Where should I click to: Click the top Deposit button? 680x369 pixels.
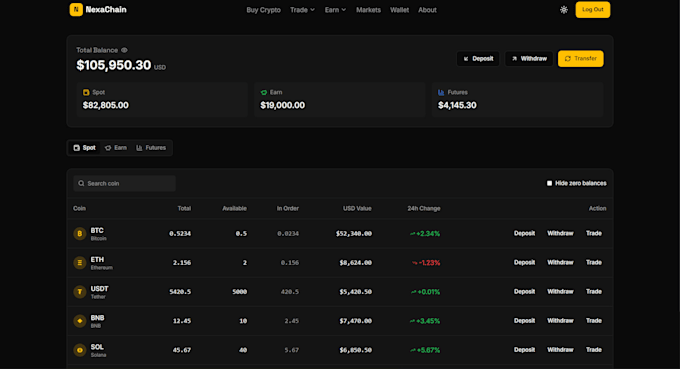tap(478, 59)
